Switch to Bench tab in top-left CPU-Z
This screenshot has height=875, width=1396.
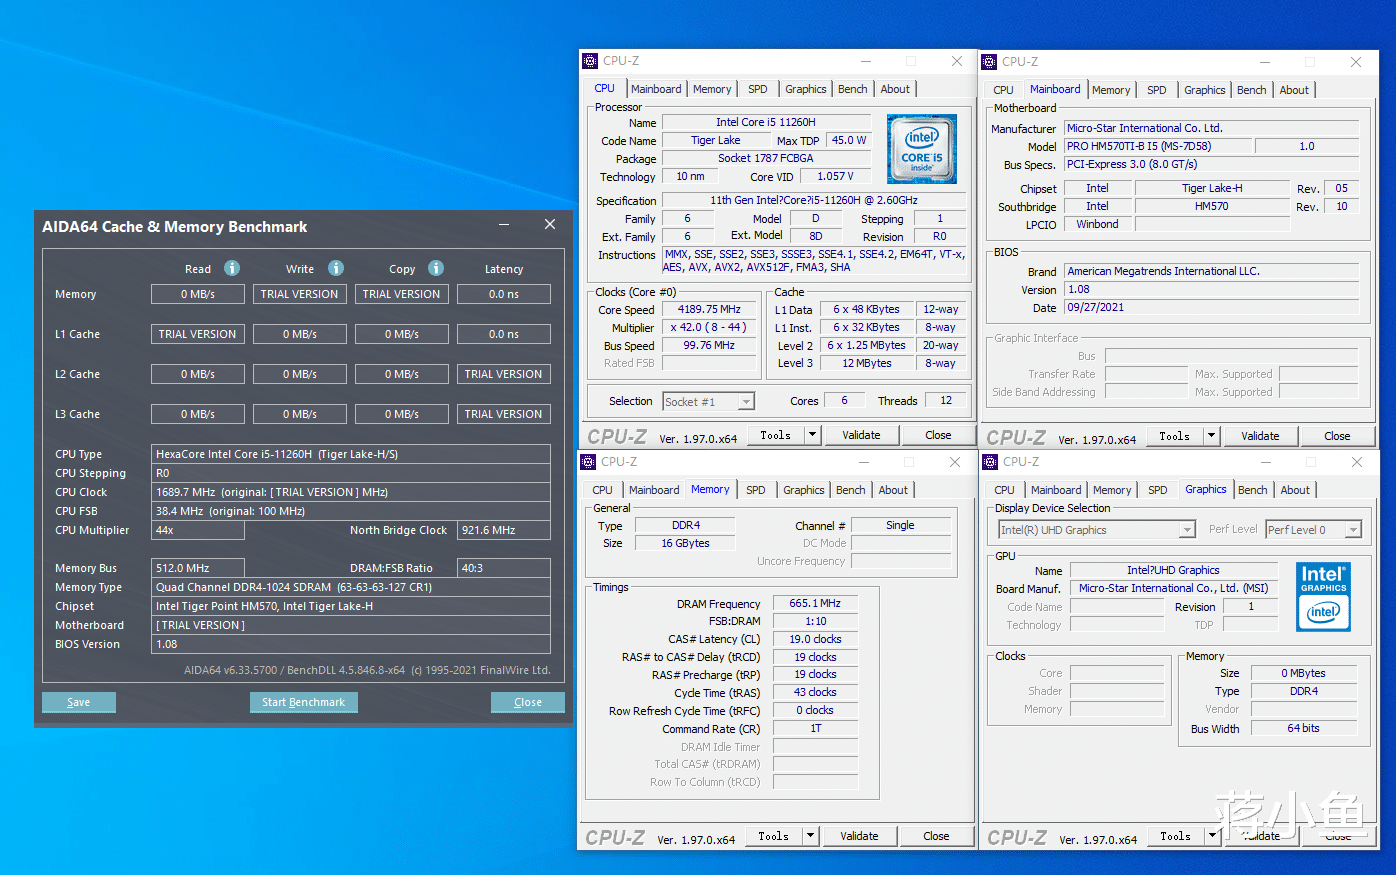pyautogui.click(x=852, y=89)
